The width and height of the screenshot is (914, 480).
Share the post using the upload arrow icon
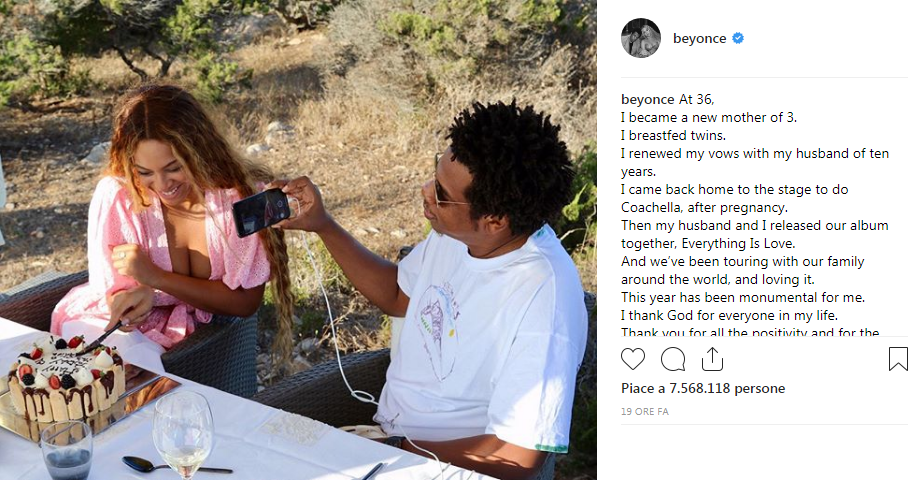[x=712, y=359]
